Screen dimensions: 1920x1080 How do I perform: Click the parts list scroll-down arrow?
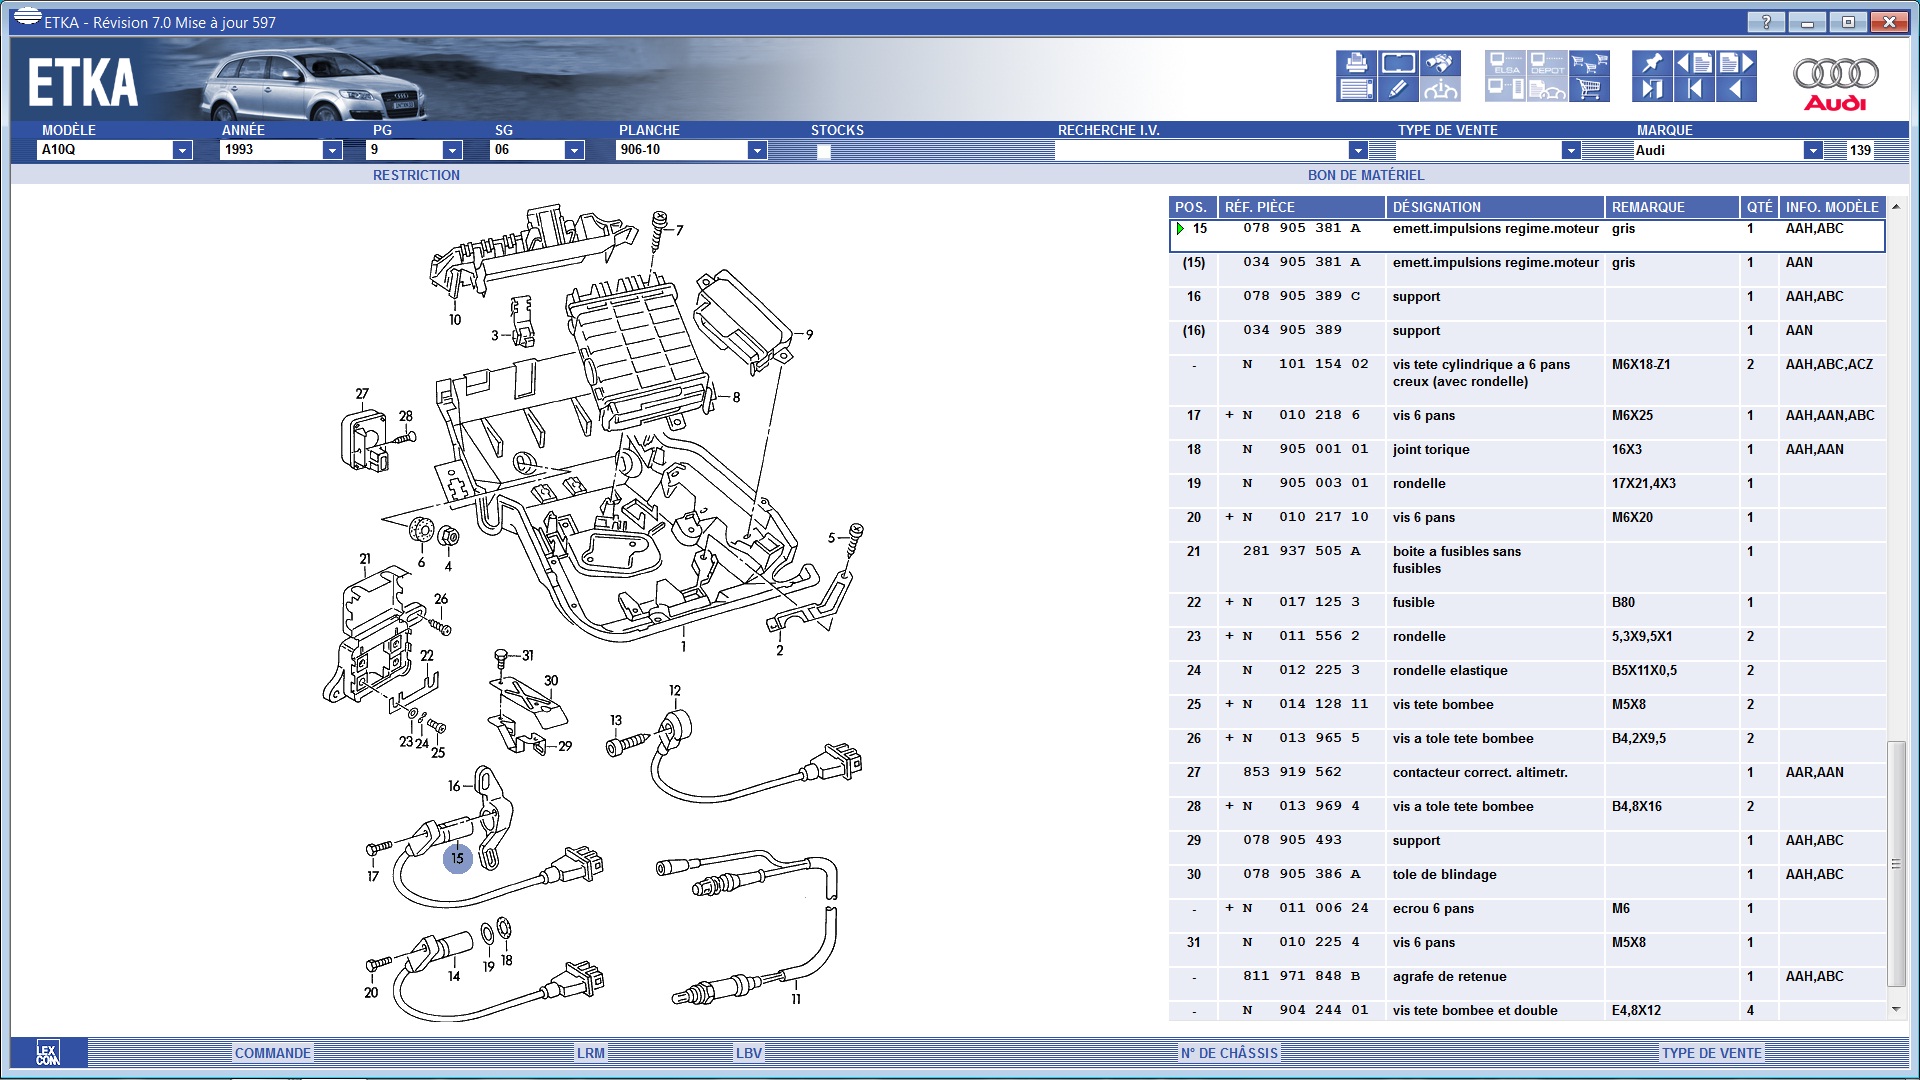1895,1009
